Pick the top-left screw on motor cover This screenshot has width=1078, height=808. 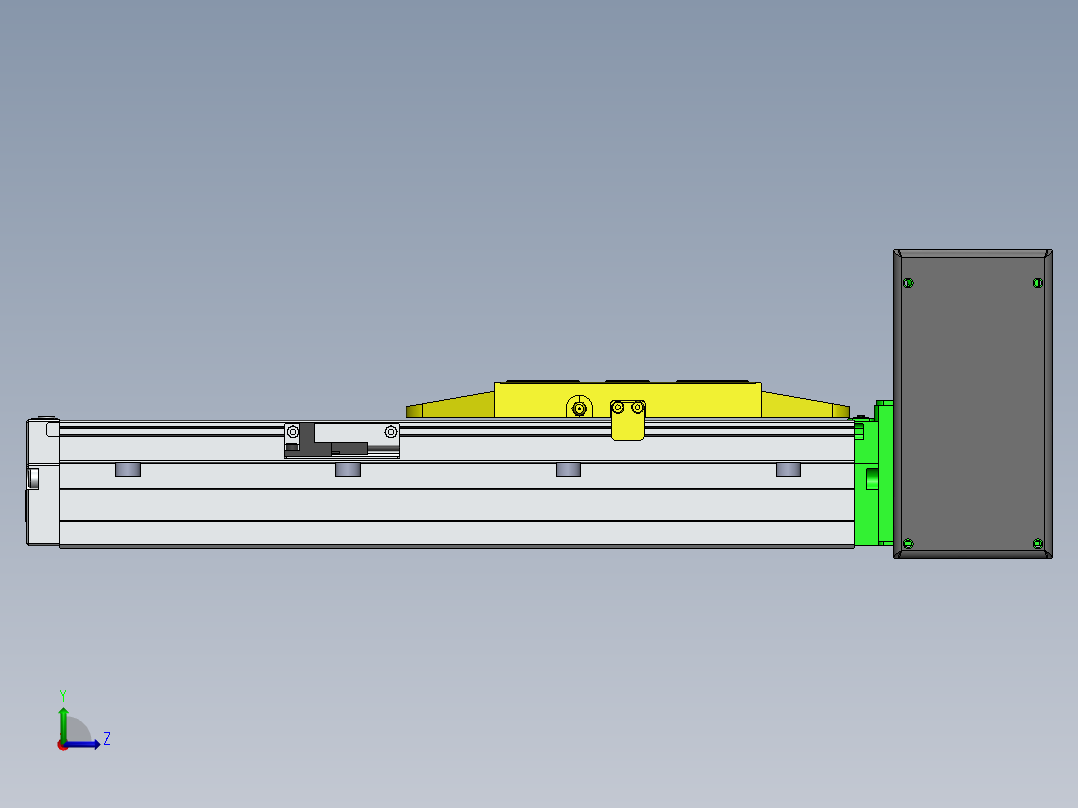pos(908,283)
